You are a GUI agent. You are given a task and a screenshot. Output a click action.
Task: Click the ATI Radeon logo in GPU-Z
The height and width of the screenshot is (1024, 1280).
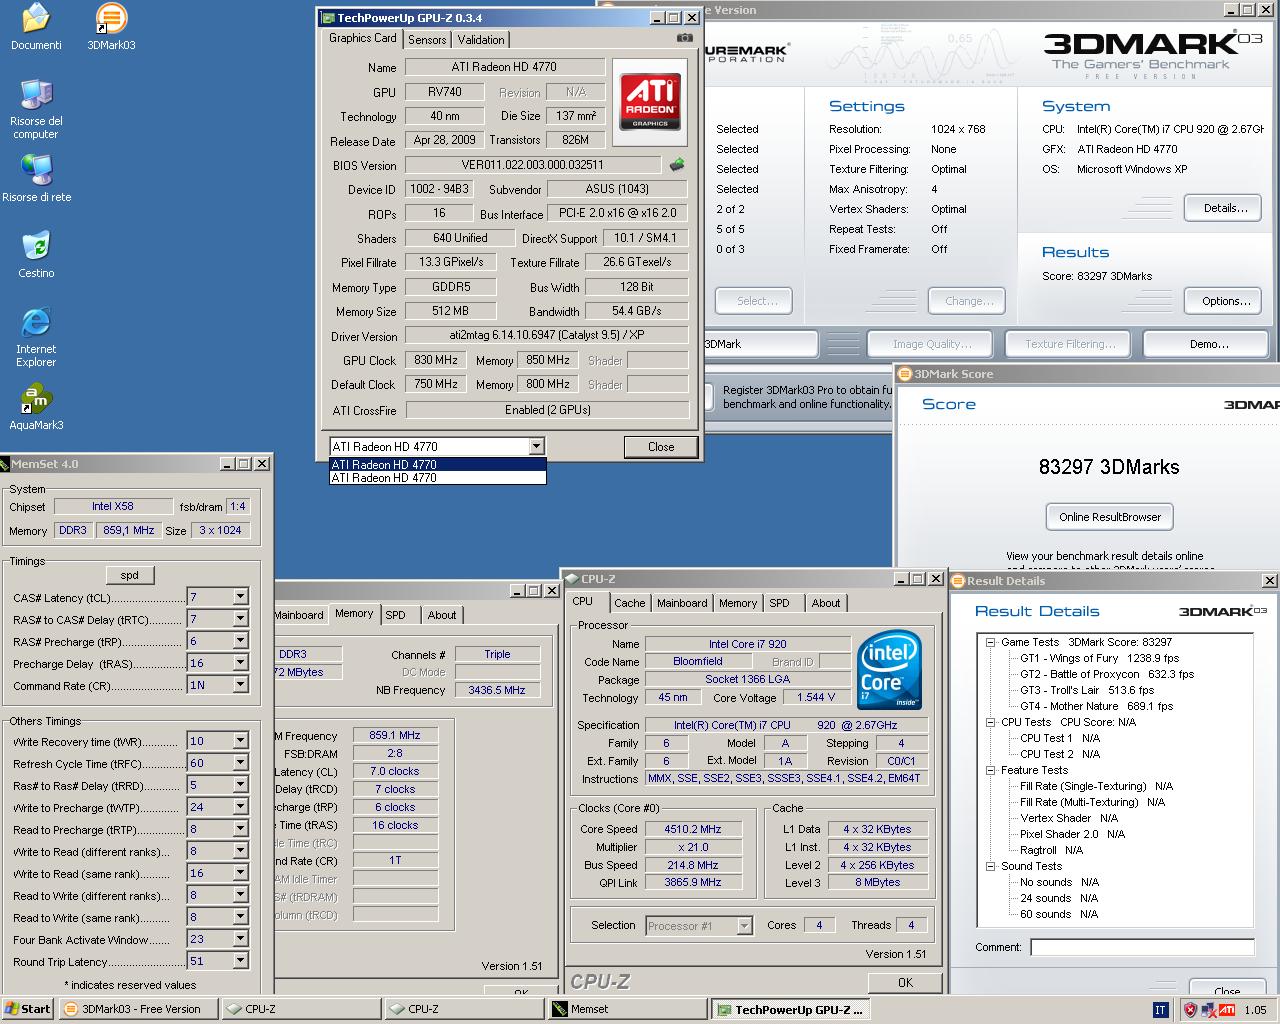tap(650, 102)
